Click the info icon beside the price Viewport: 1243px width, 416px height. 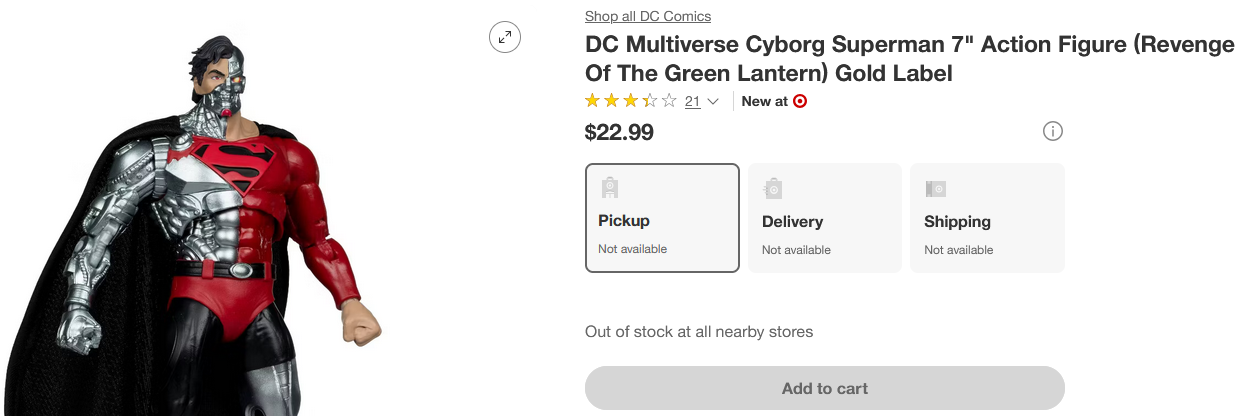[1052, 131]
